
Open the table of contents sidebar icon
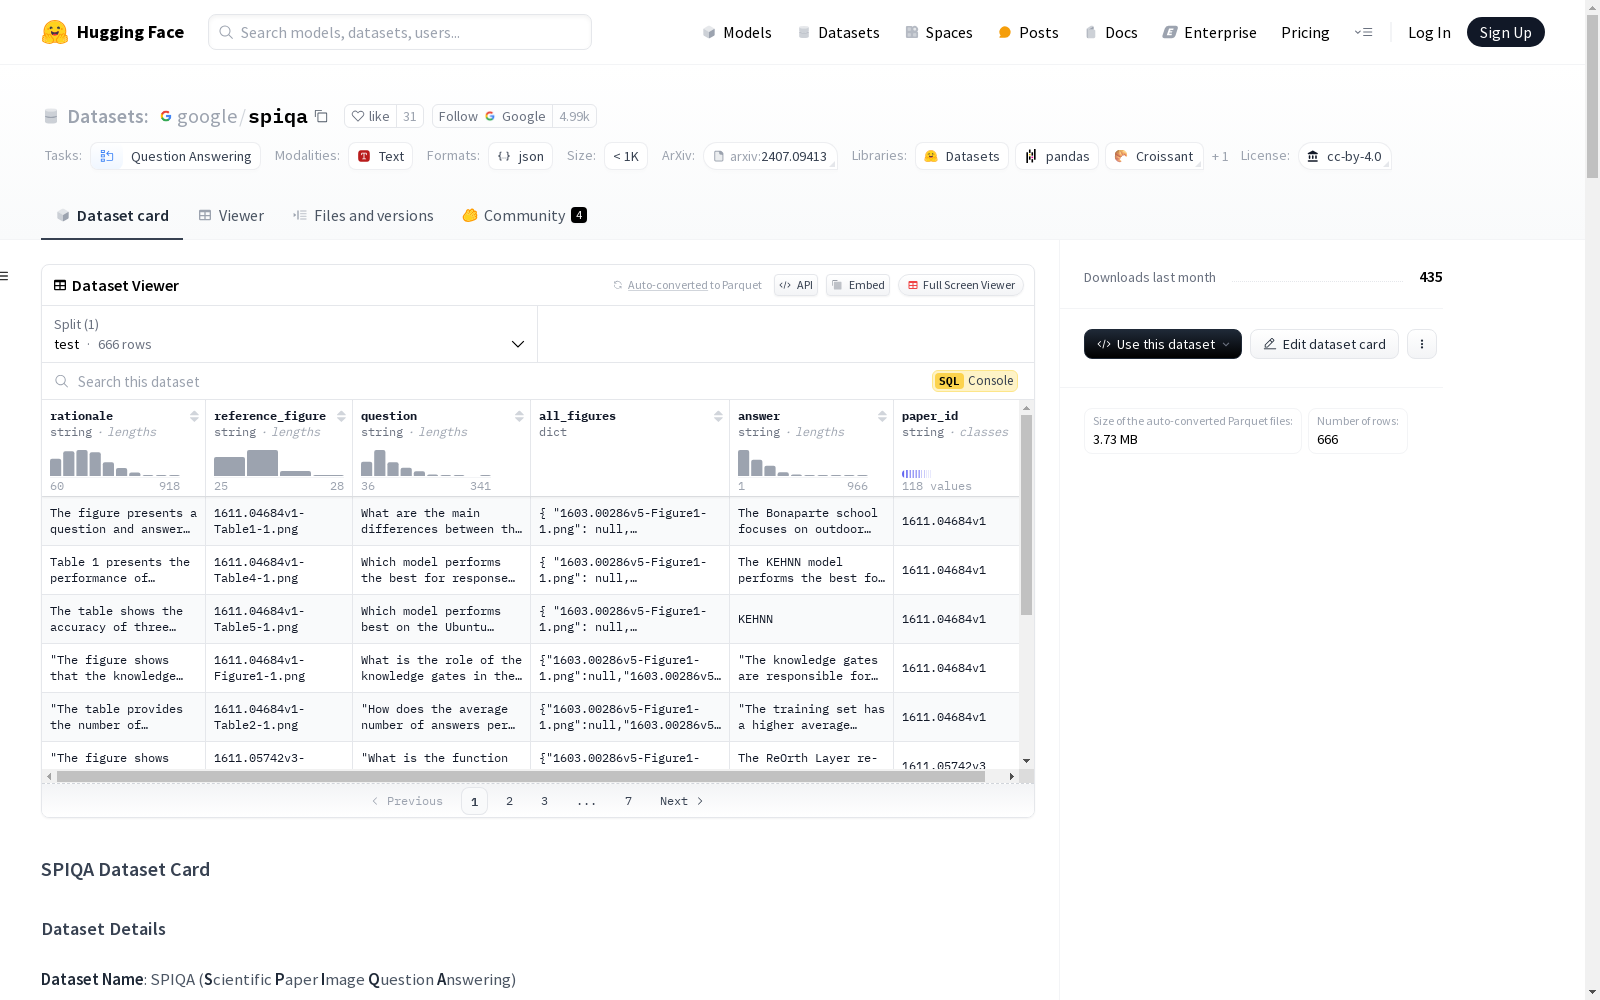[x=5, y=276]
